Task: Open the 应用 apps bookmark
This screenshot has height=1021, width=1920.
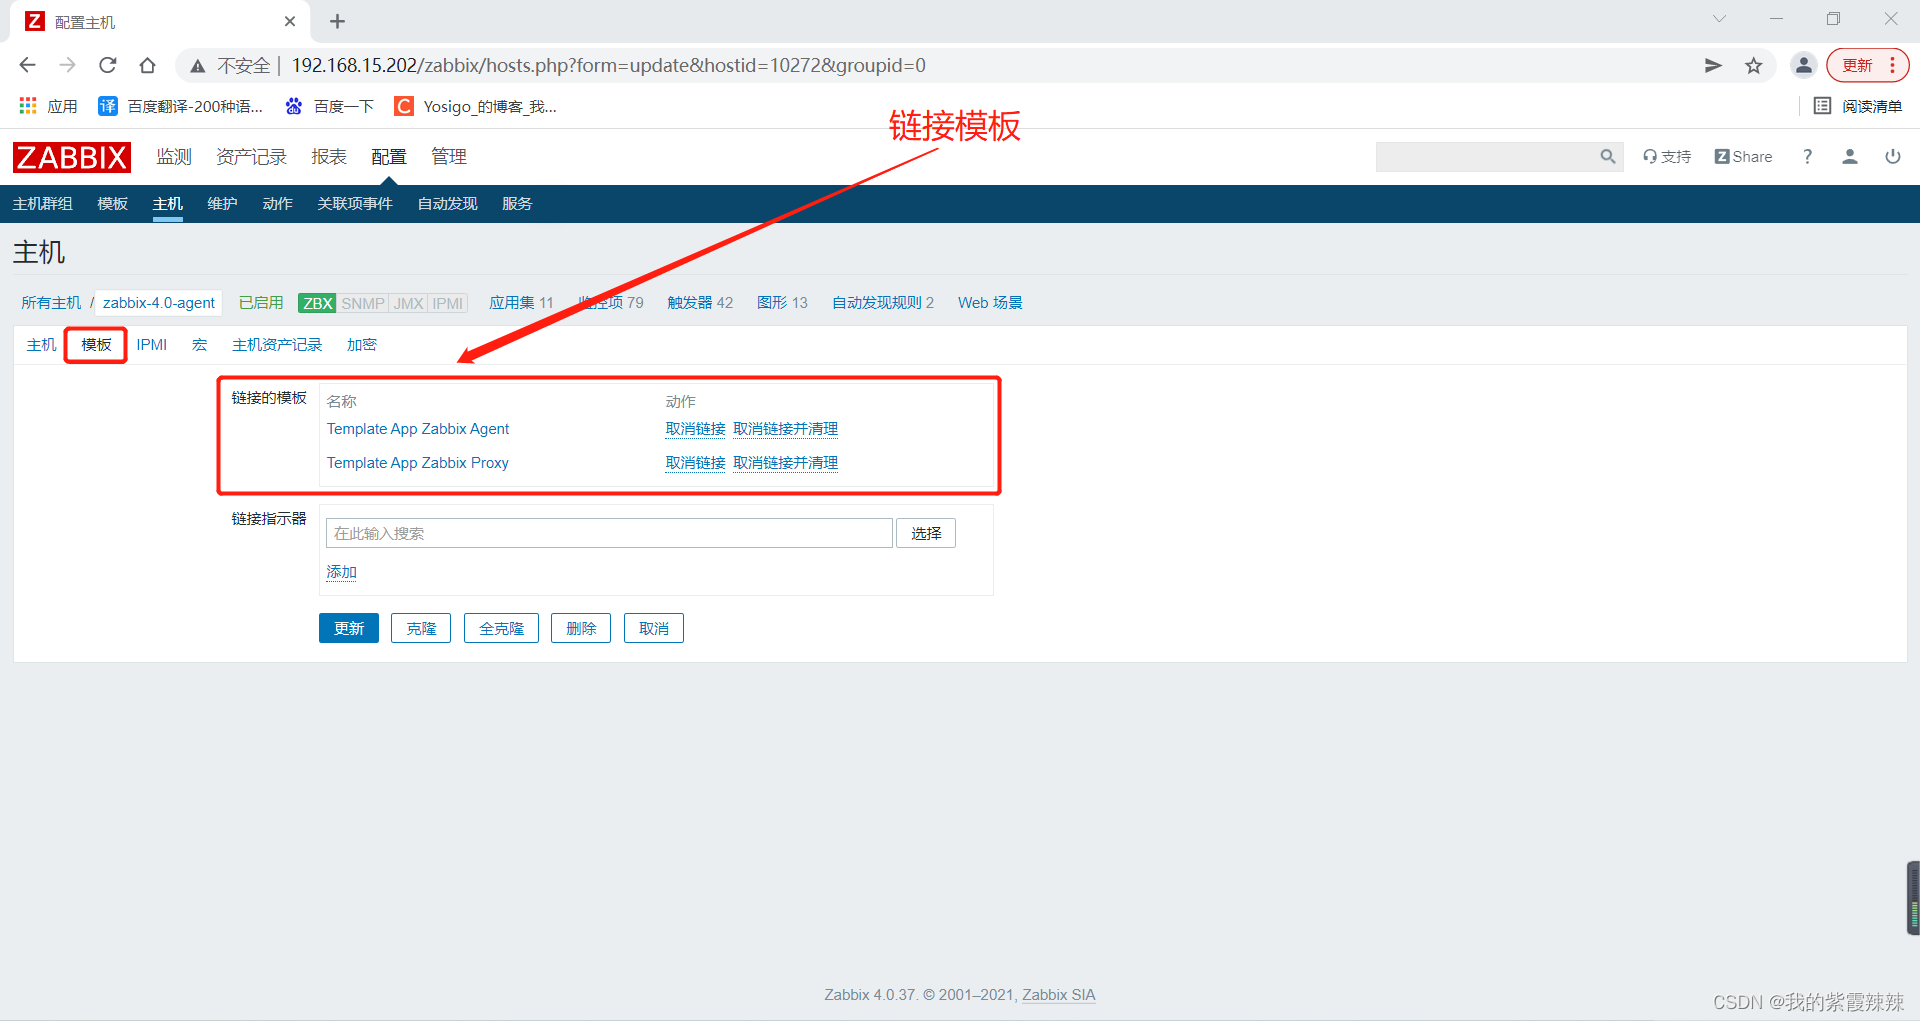Action: click(x=48, y=106)
